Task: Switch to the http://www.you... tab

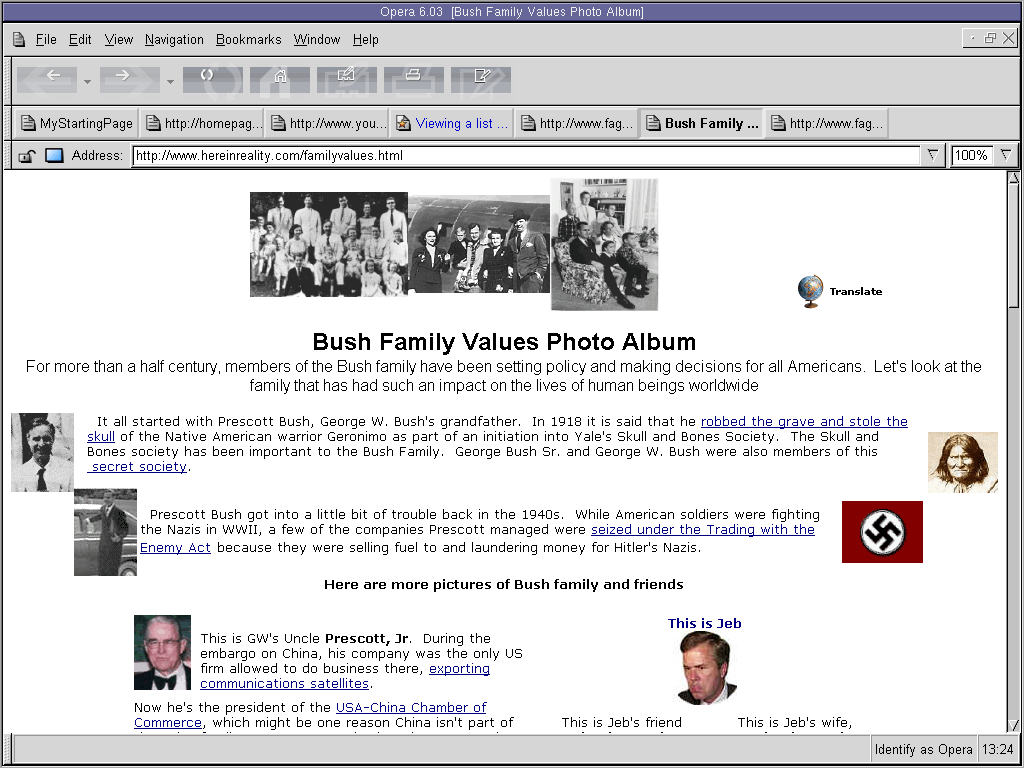Action: tap(328, 123)
